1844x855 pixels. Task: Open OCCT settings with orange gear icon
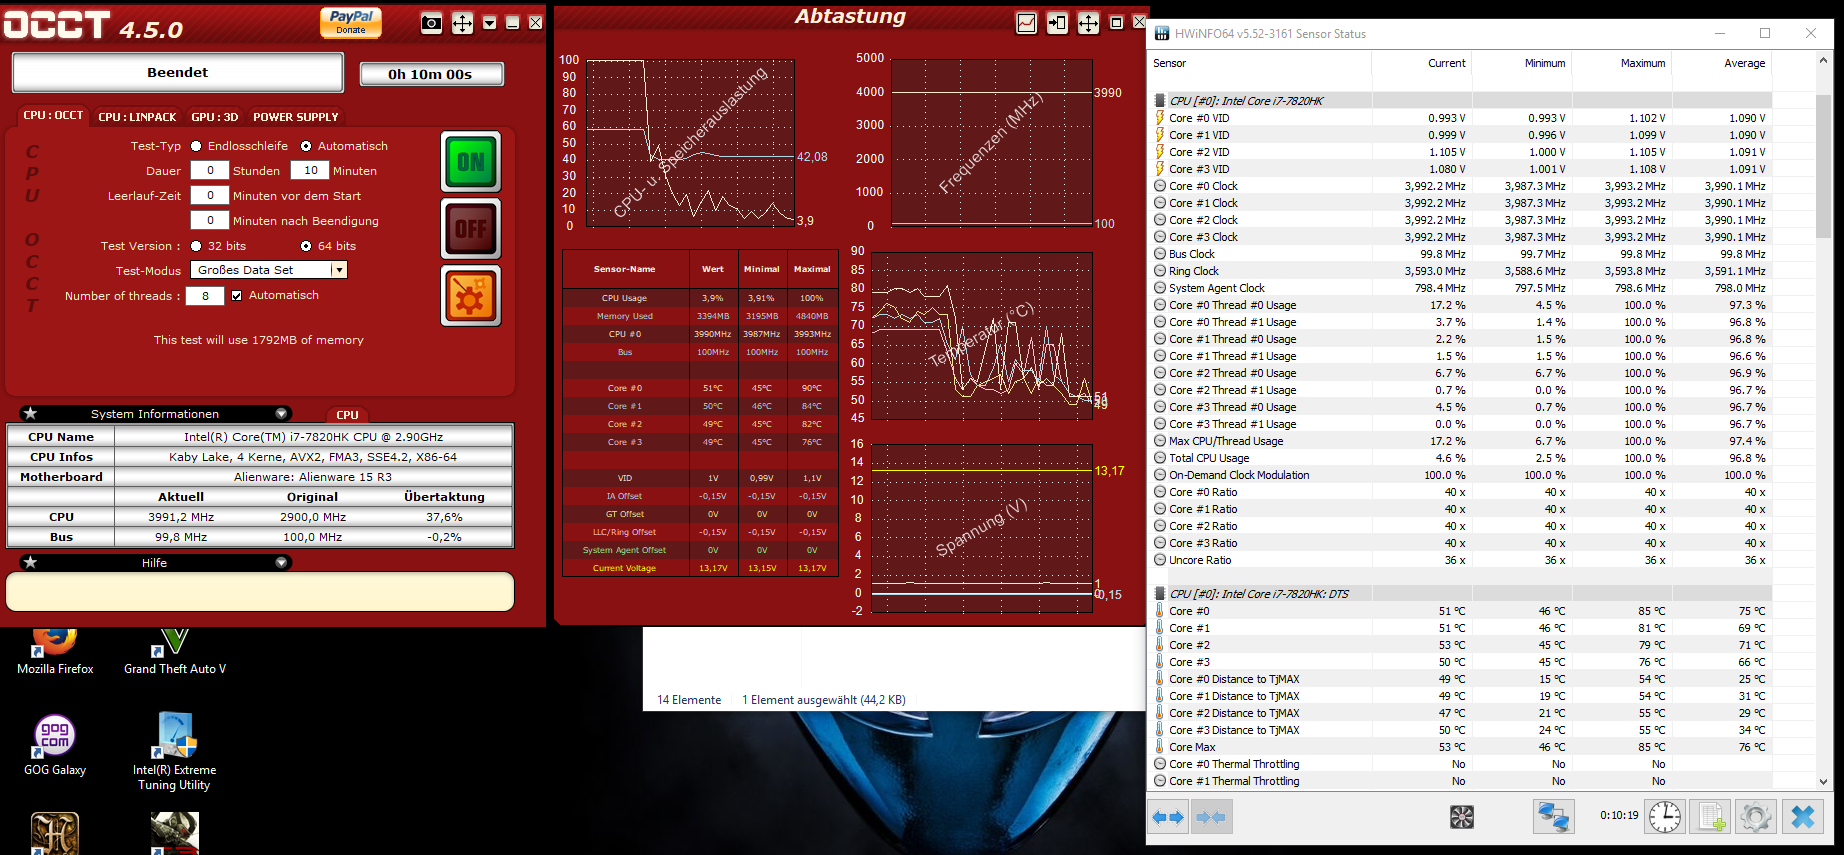click(x=471, y=296)
